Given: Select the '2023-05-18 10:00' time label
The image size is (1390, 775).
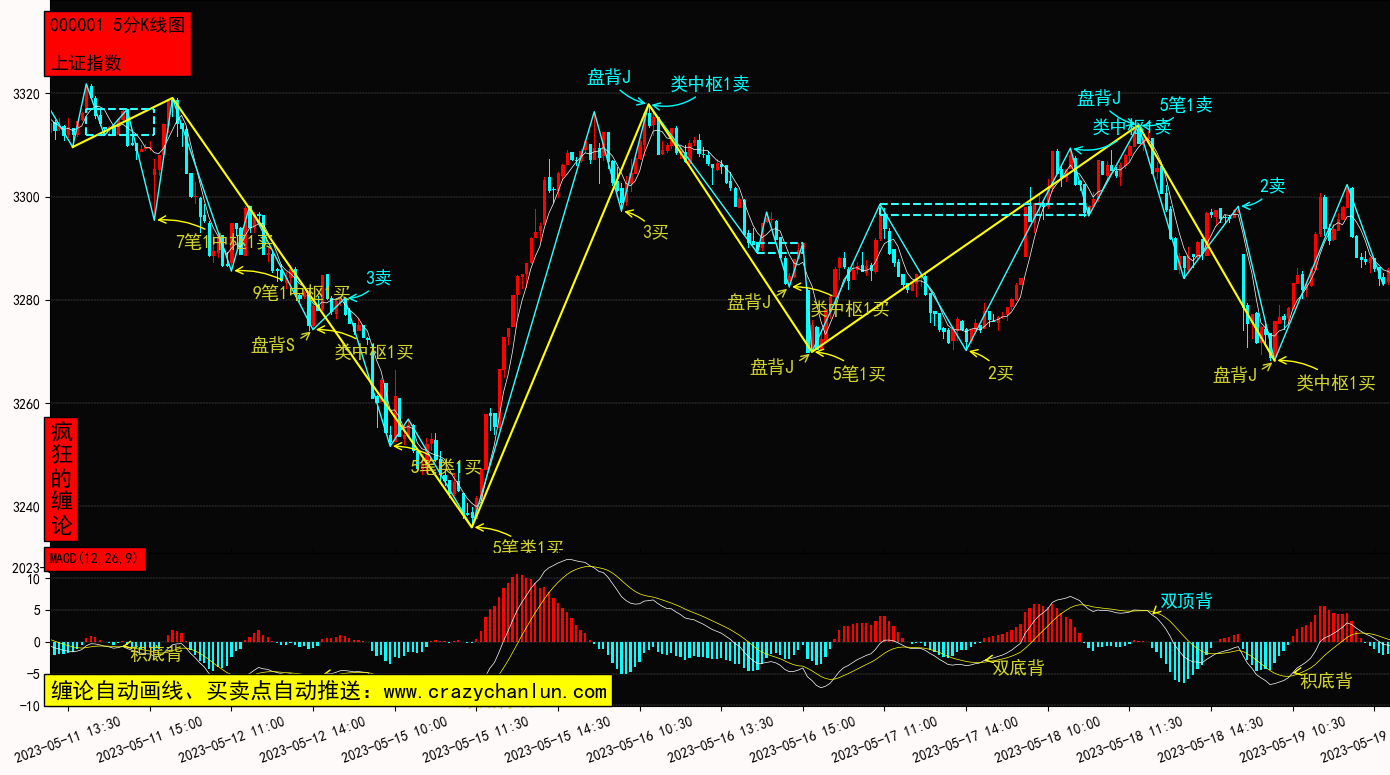Looking at the screenshot, I should click(x=1048, y=739).
